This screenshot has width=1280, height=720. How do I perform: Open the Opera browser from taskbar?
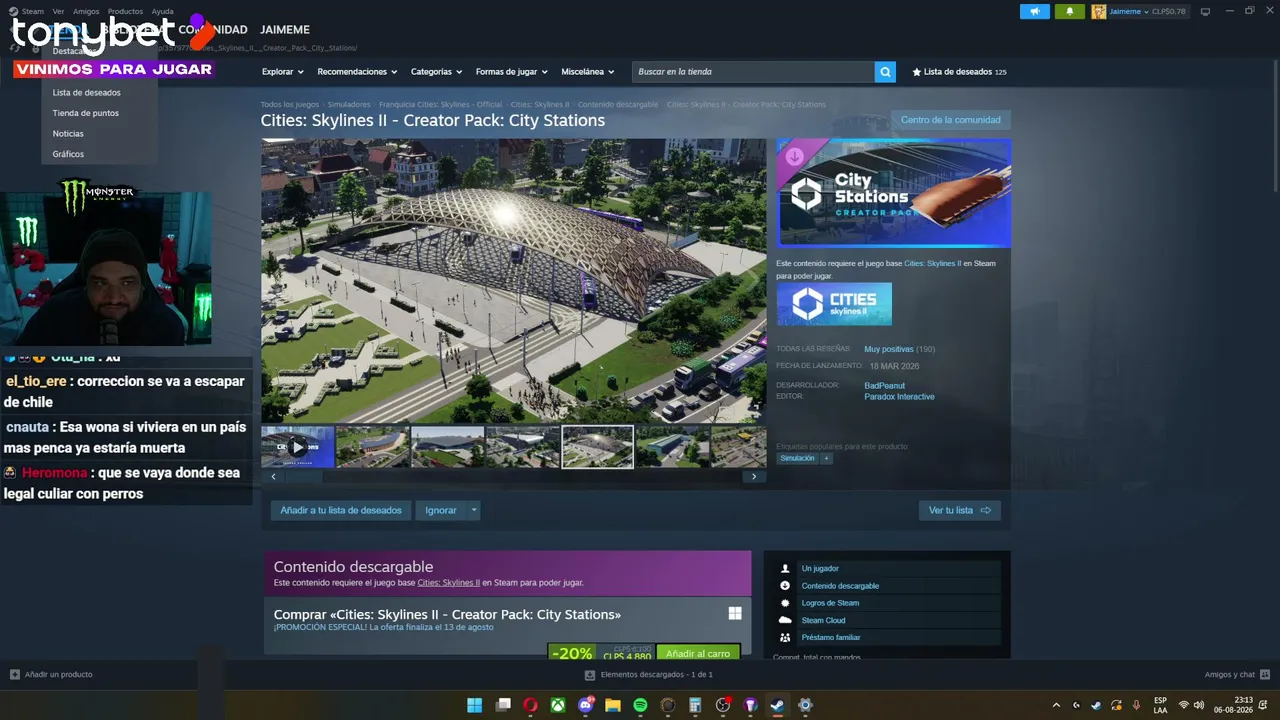point(530,705)
